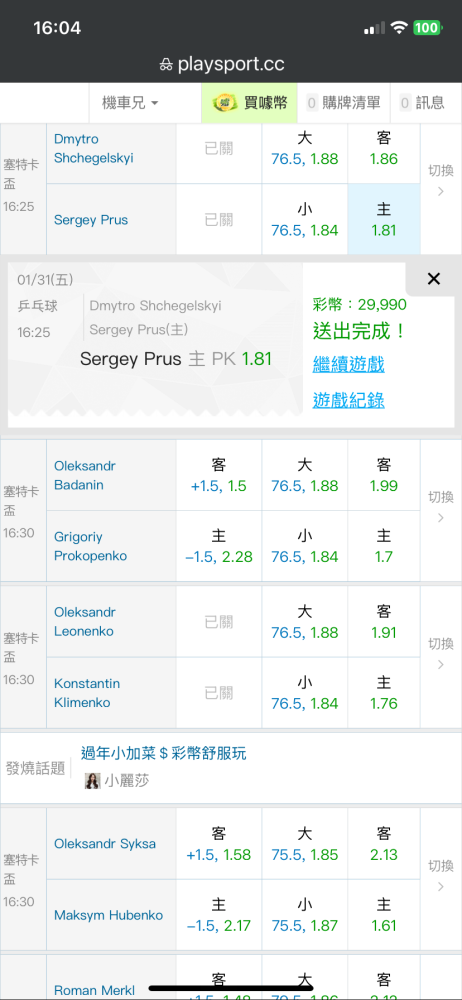Click 切換 arrow for Syksa match
This screenshot has height=1000, width=462.
tap(440, 876)
